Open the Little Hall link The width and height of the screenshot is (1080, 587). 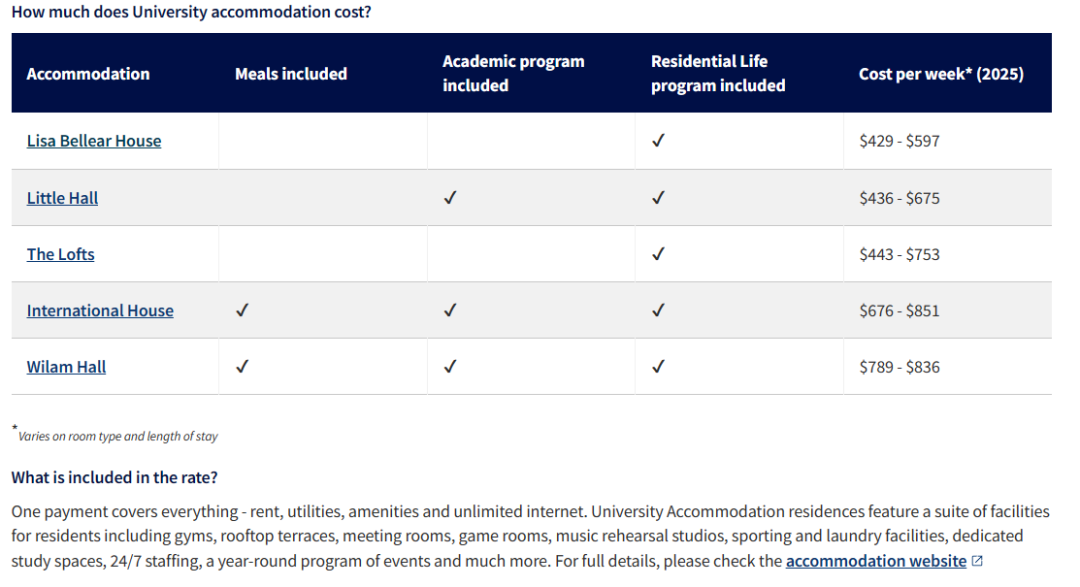pyautogui.click(x=62, y=198)
